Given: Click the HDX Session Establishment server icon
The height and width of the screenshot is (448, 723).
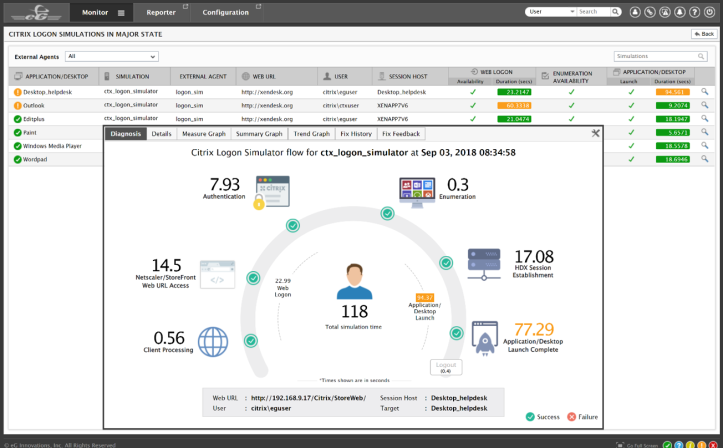Looking at the screenshot, I should click(484, 264).
